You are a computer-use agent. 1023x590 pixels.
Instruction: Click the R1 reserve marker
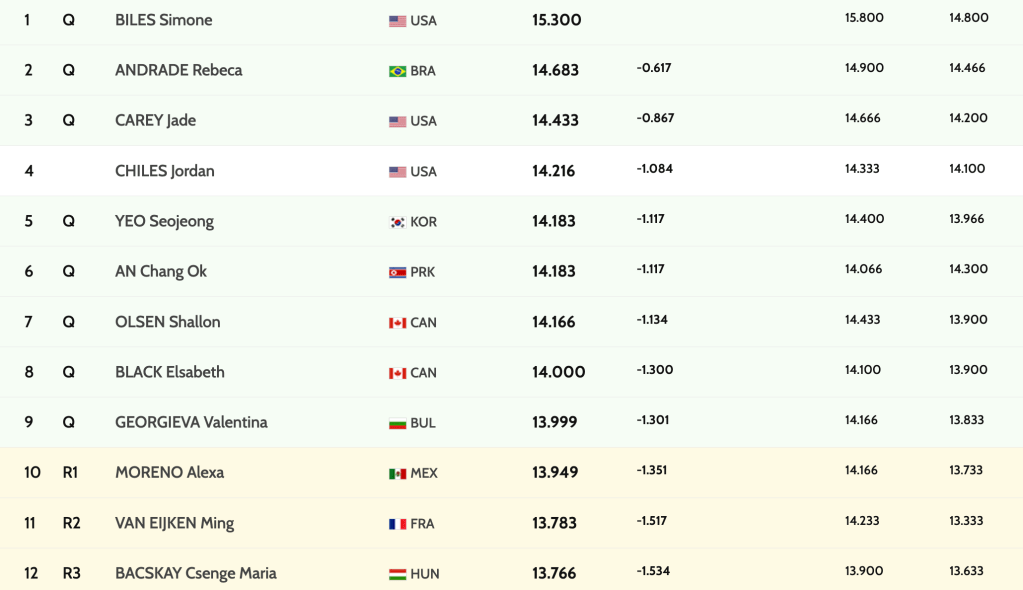pyautogui.click(x=70, y=472)
